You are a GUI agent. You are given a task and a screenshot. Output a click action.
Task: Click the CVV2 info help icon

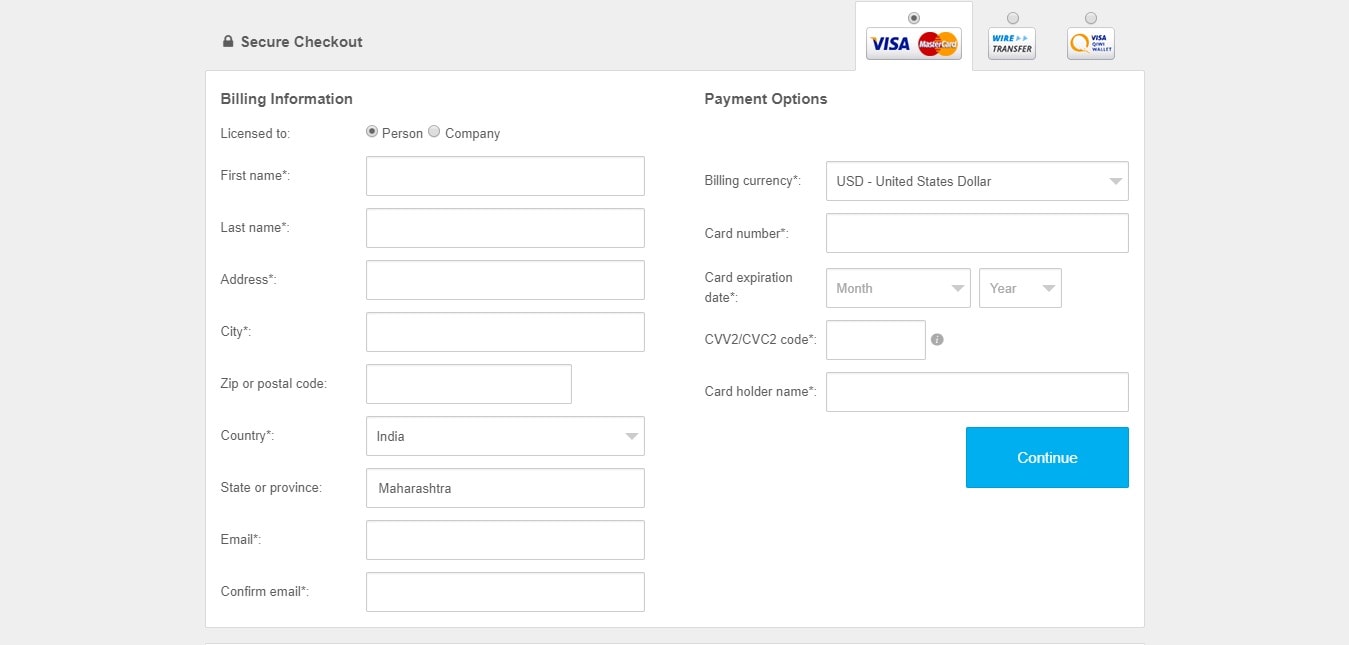pos(937,339)
